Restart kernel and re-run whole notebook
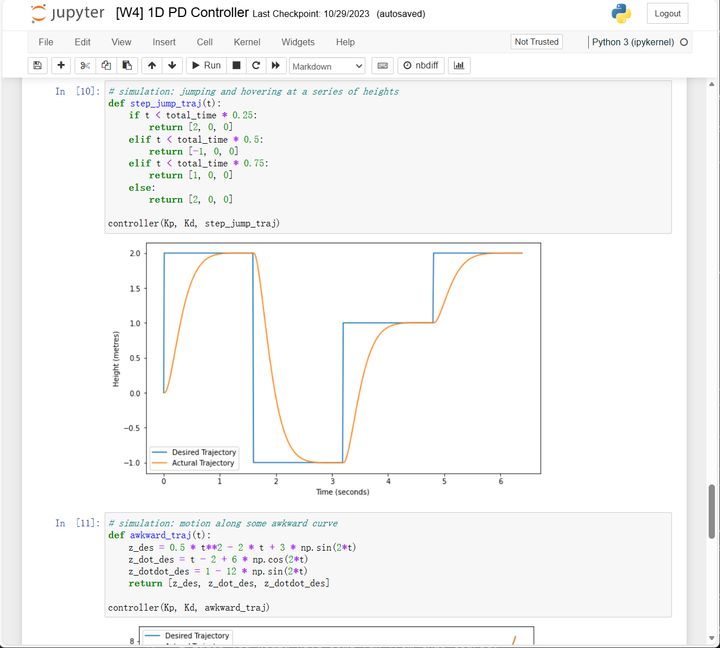The image size is (720, 648). [x=276, y=65]
